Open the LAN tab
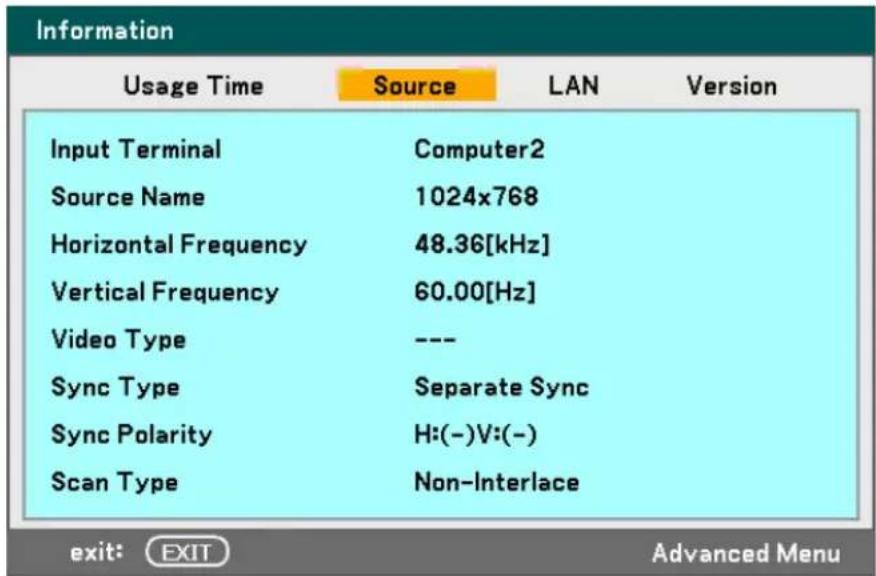This screenshot has width=876, height=576. [x=573, y=85]
